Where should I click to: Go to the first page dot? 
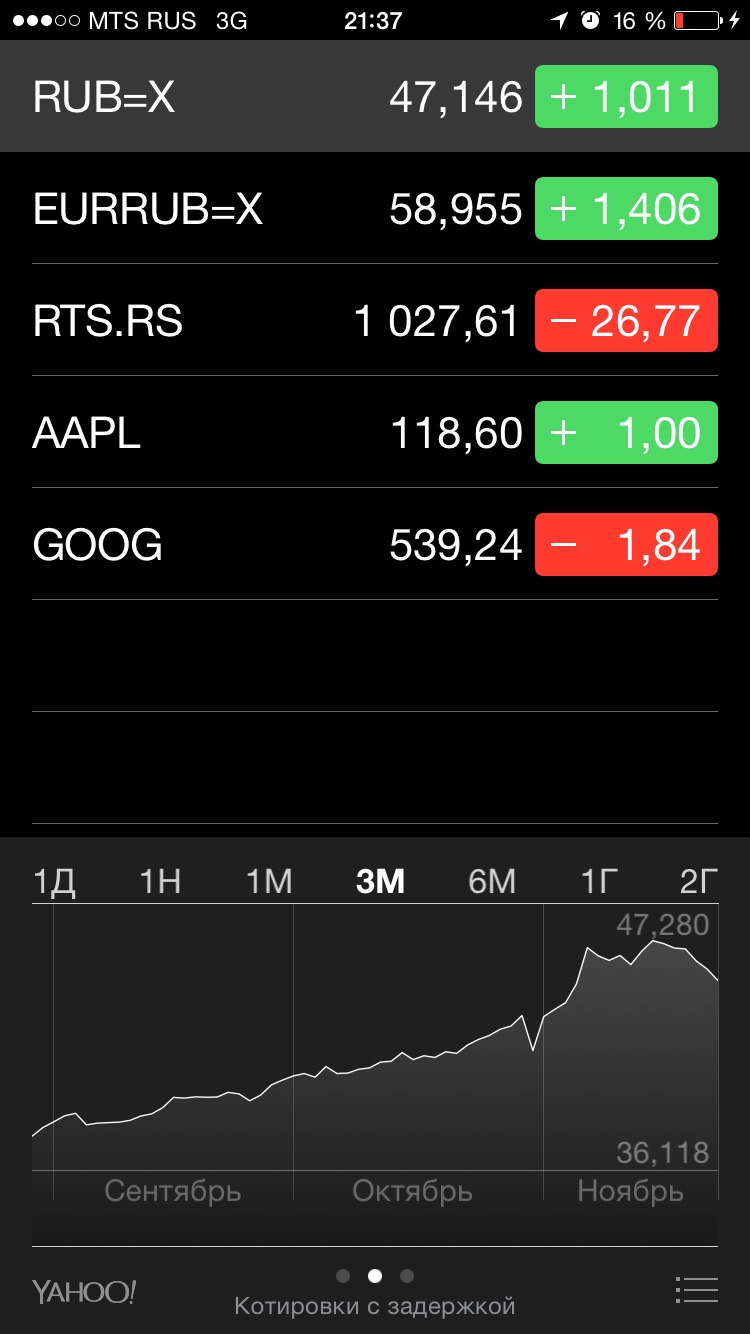point(343,1276)
